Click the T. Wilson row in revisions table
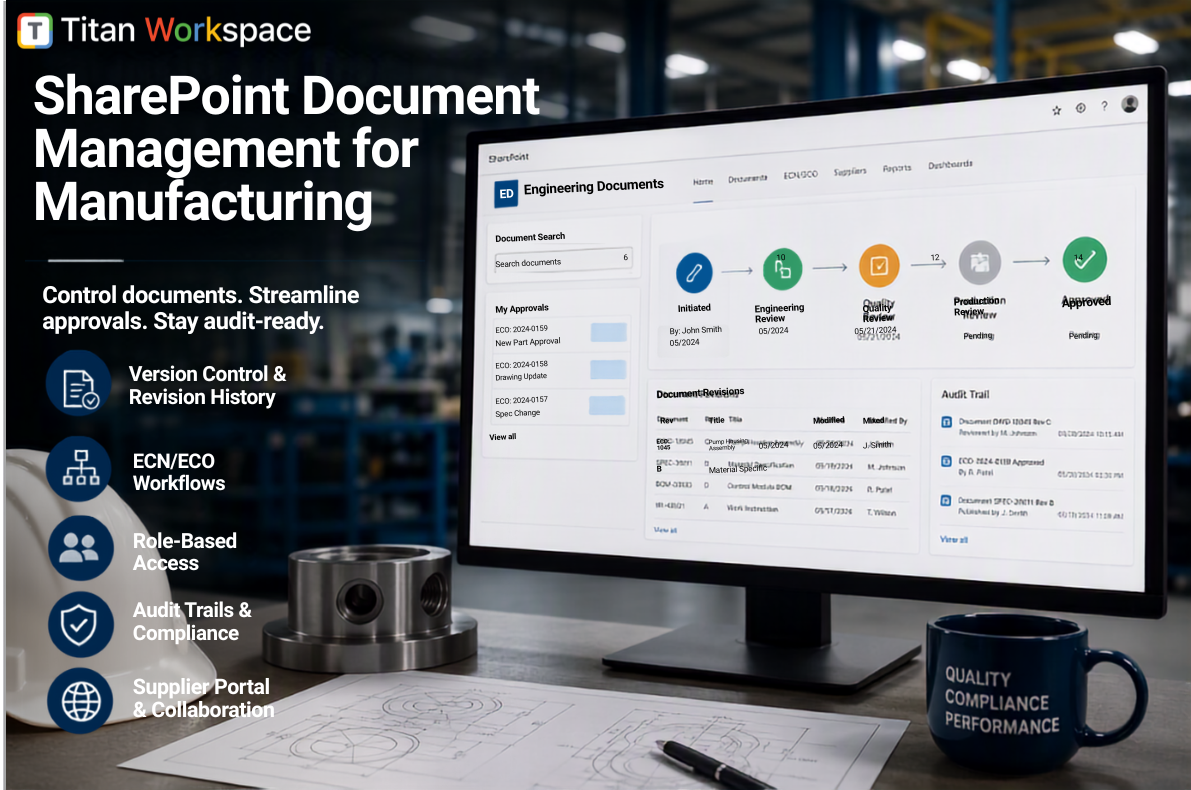Image resolution: width=1191 pixels, height=790 pixels. click(x=782, y=509)
